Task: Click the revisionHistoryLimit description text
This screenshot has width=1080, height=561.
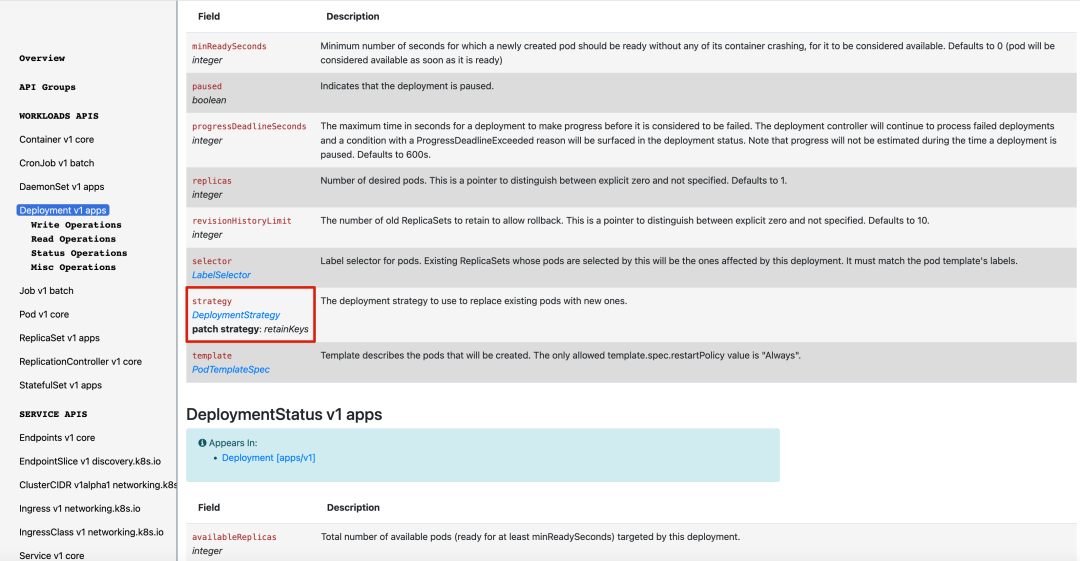Action: click(x=625, y=221)
